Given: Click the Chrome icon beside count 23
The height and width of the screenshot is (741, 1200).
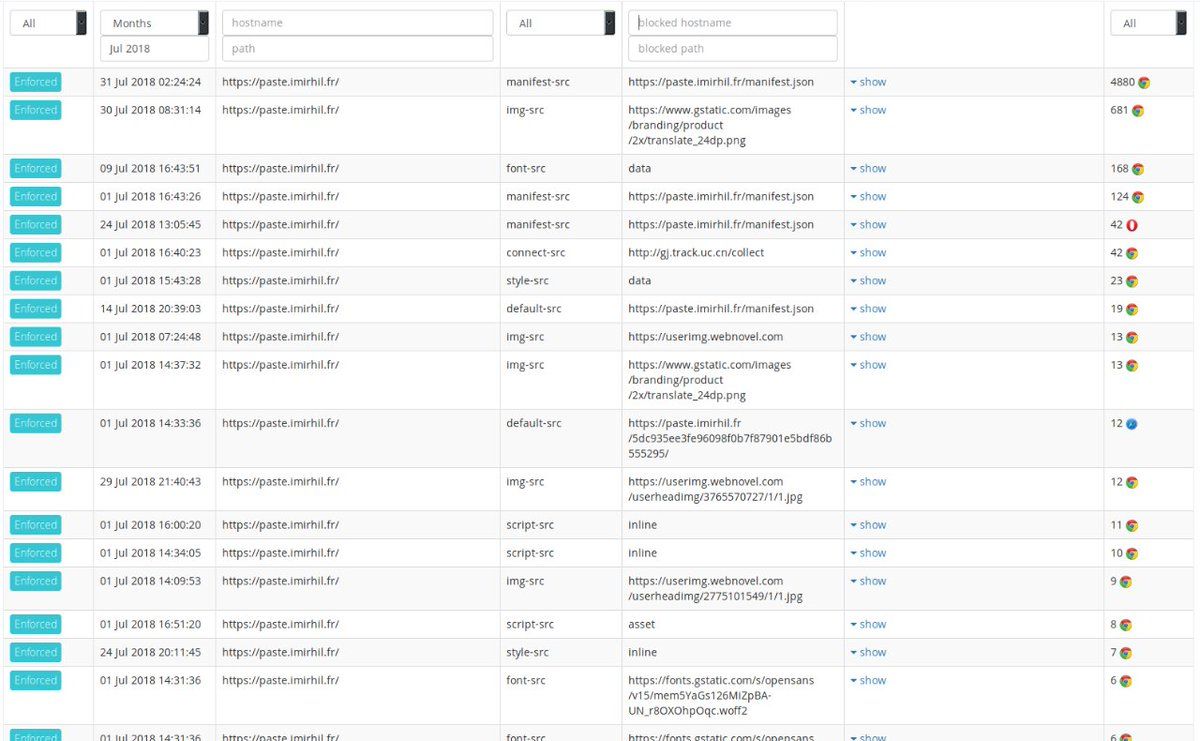Looking at the screenshot, I should [1132, 281].
